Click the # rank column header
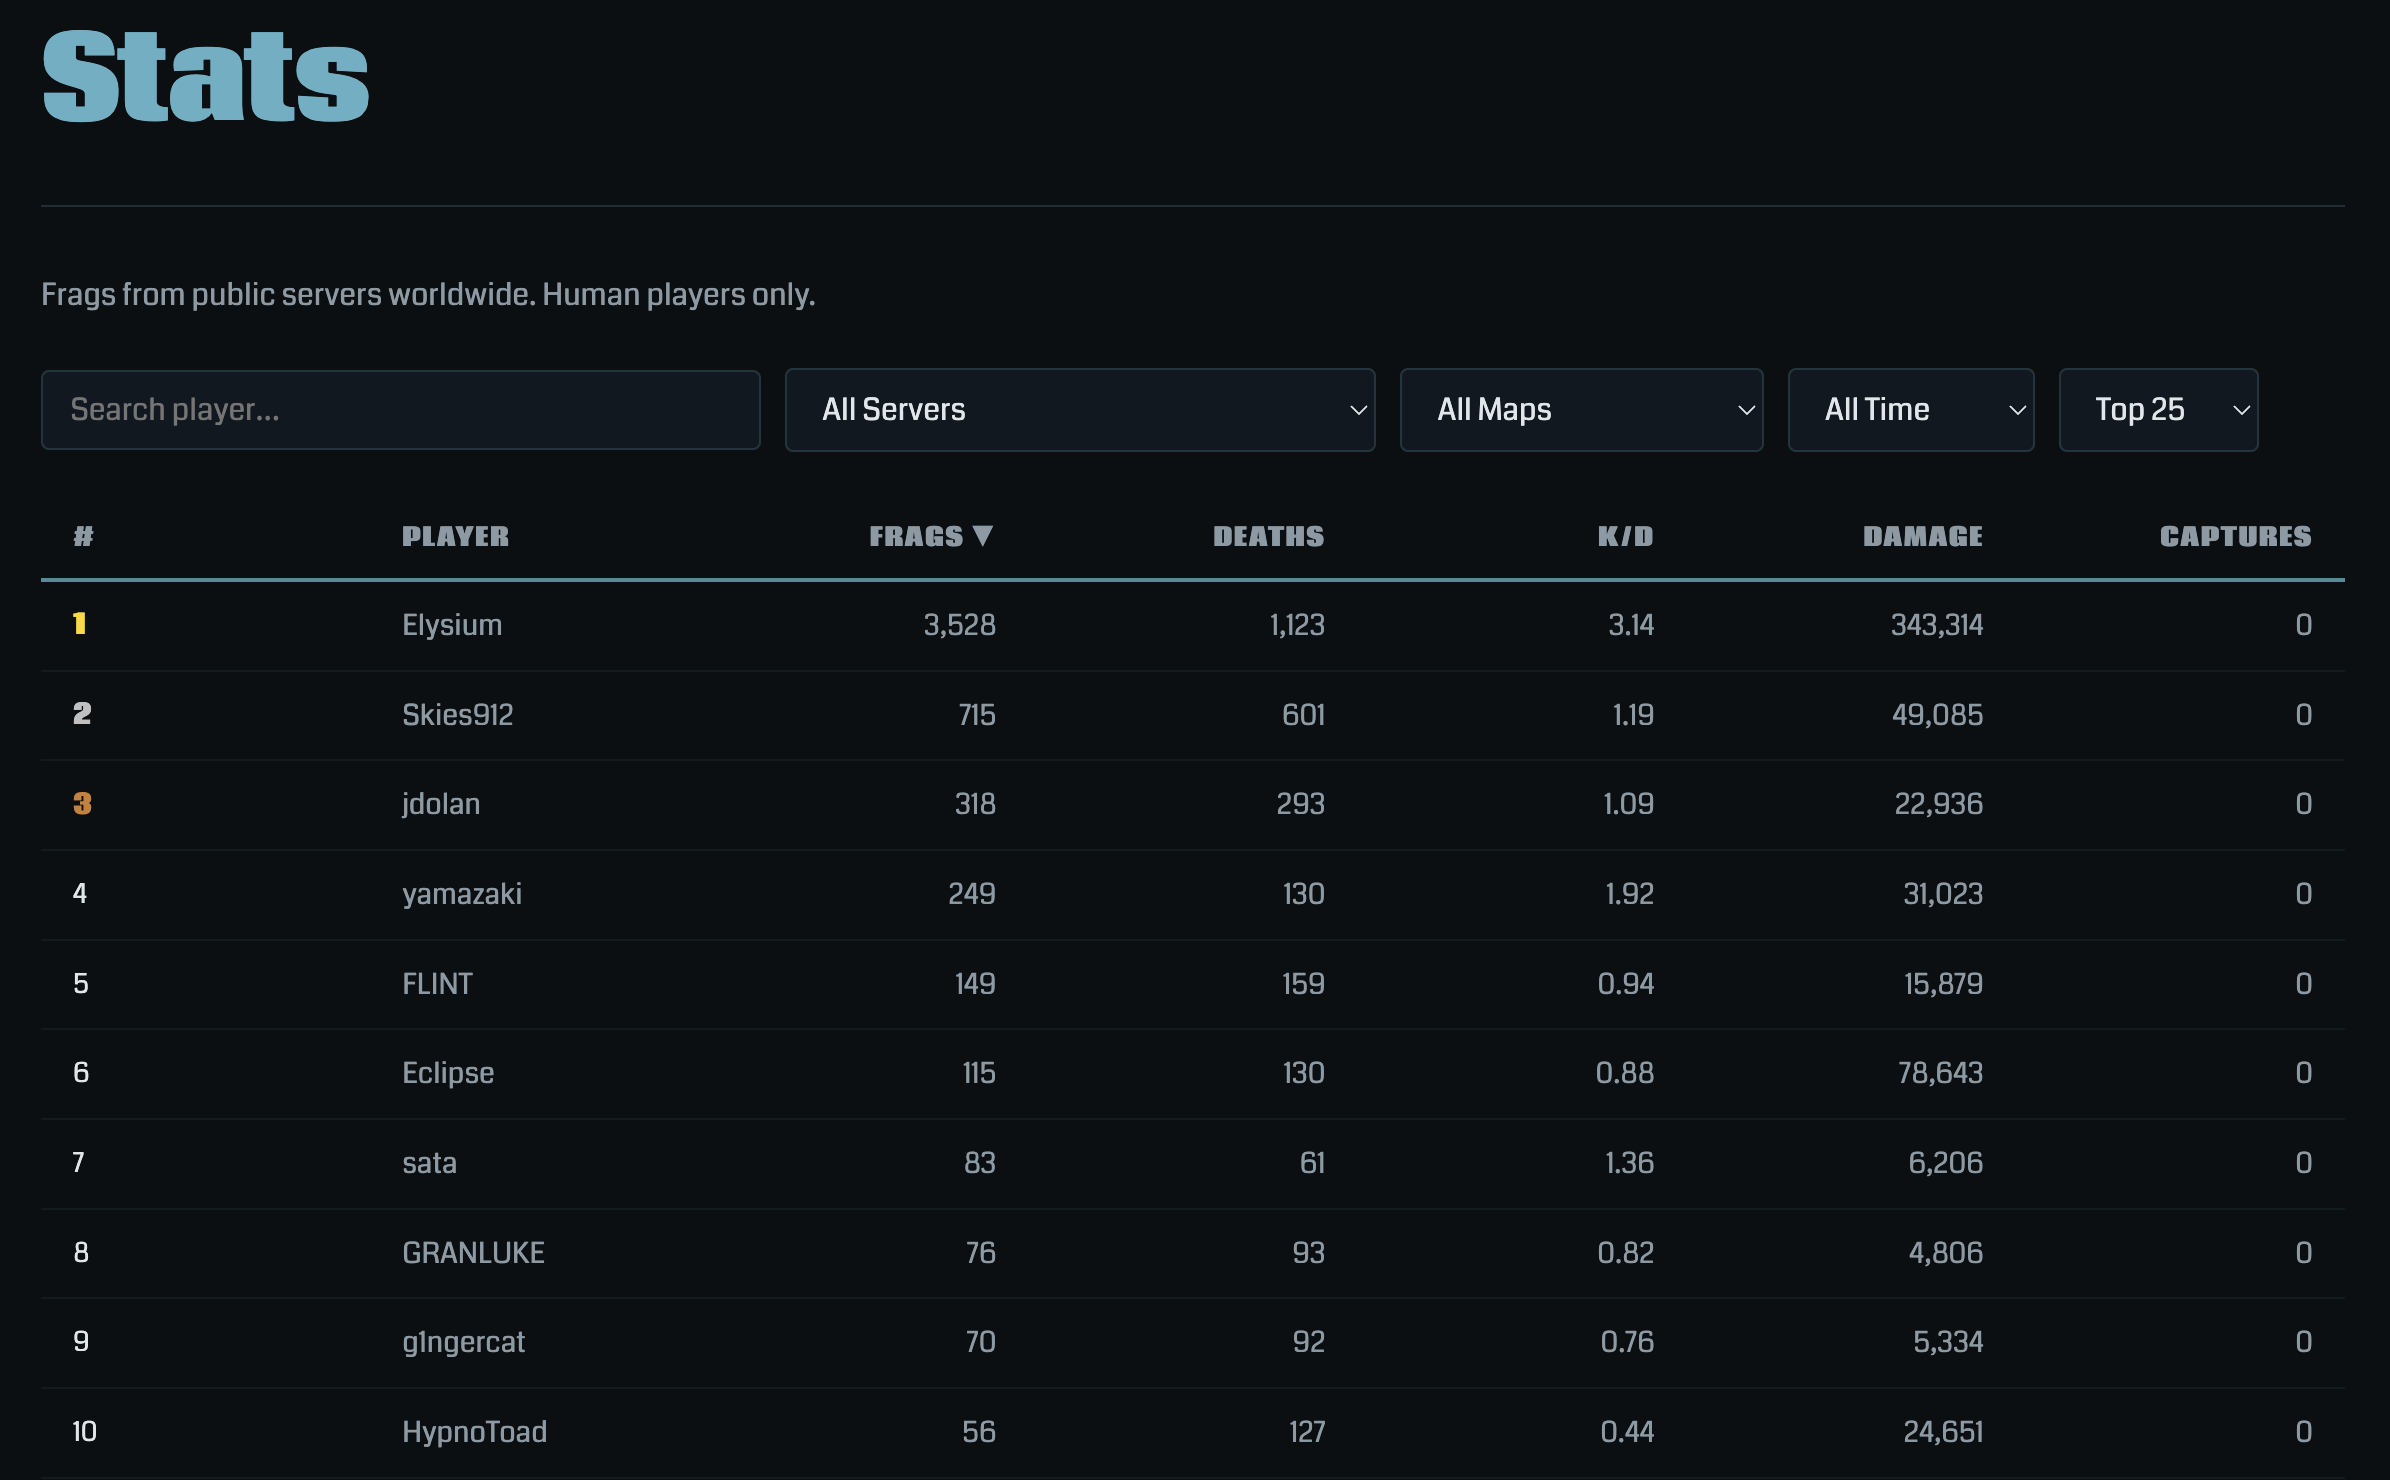This screenshot has height=1480, width=2390. [83, 537]
